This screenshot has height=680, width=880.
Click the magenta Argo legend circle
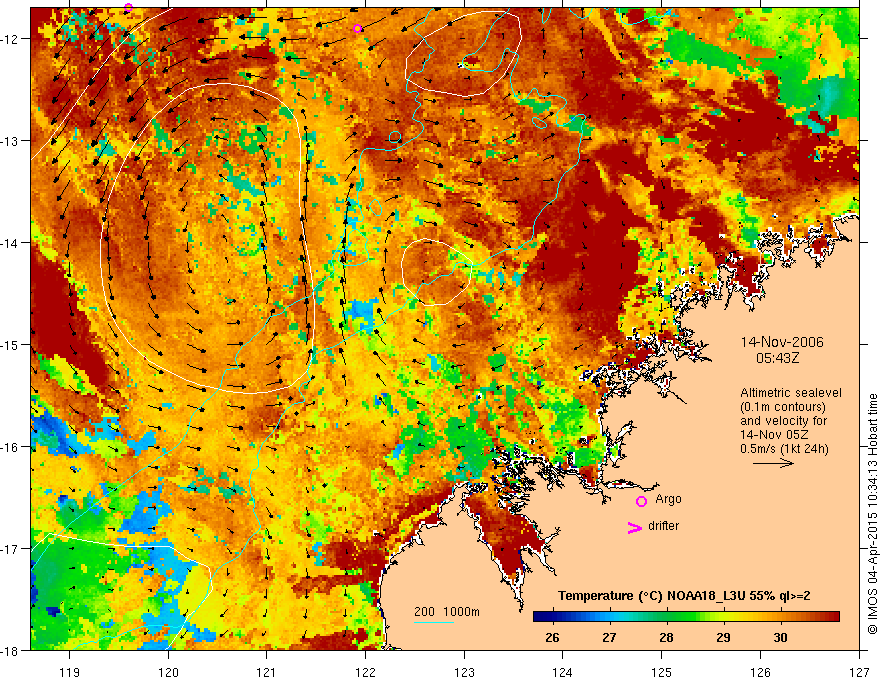(x=641, y=502)
